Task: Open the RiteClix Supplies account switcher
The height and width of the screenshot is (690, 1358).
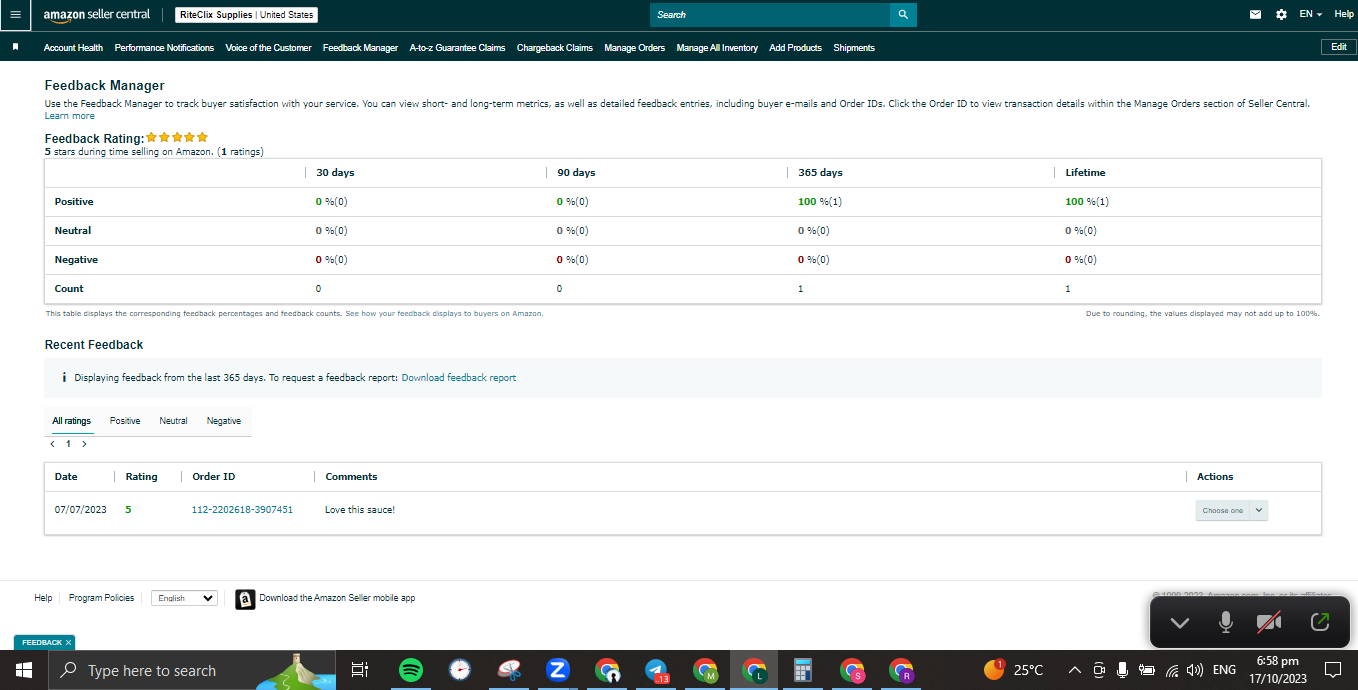Action: click(x=247, y=15)
